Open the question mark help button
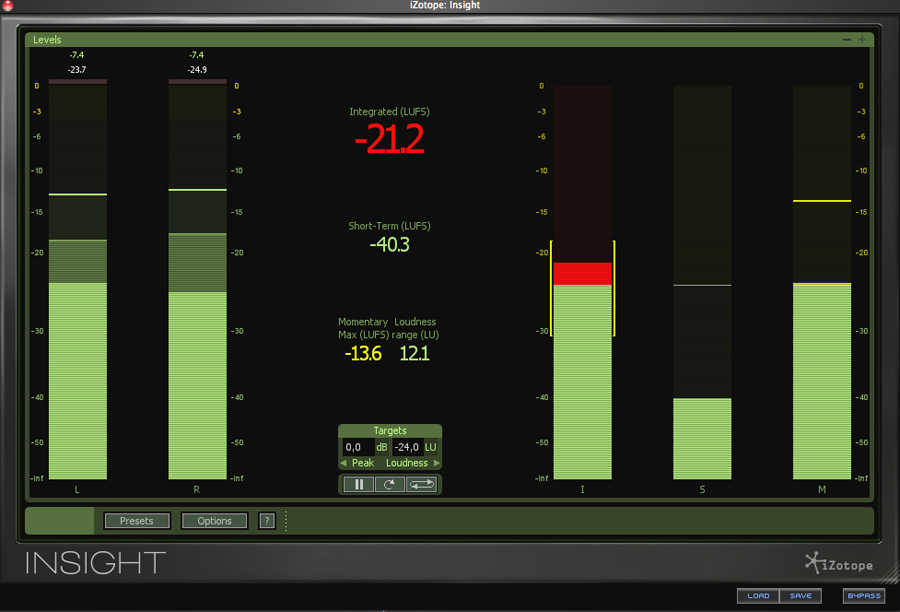Screen dimensions: 900x612 click(267, 521)
